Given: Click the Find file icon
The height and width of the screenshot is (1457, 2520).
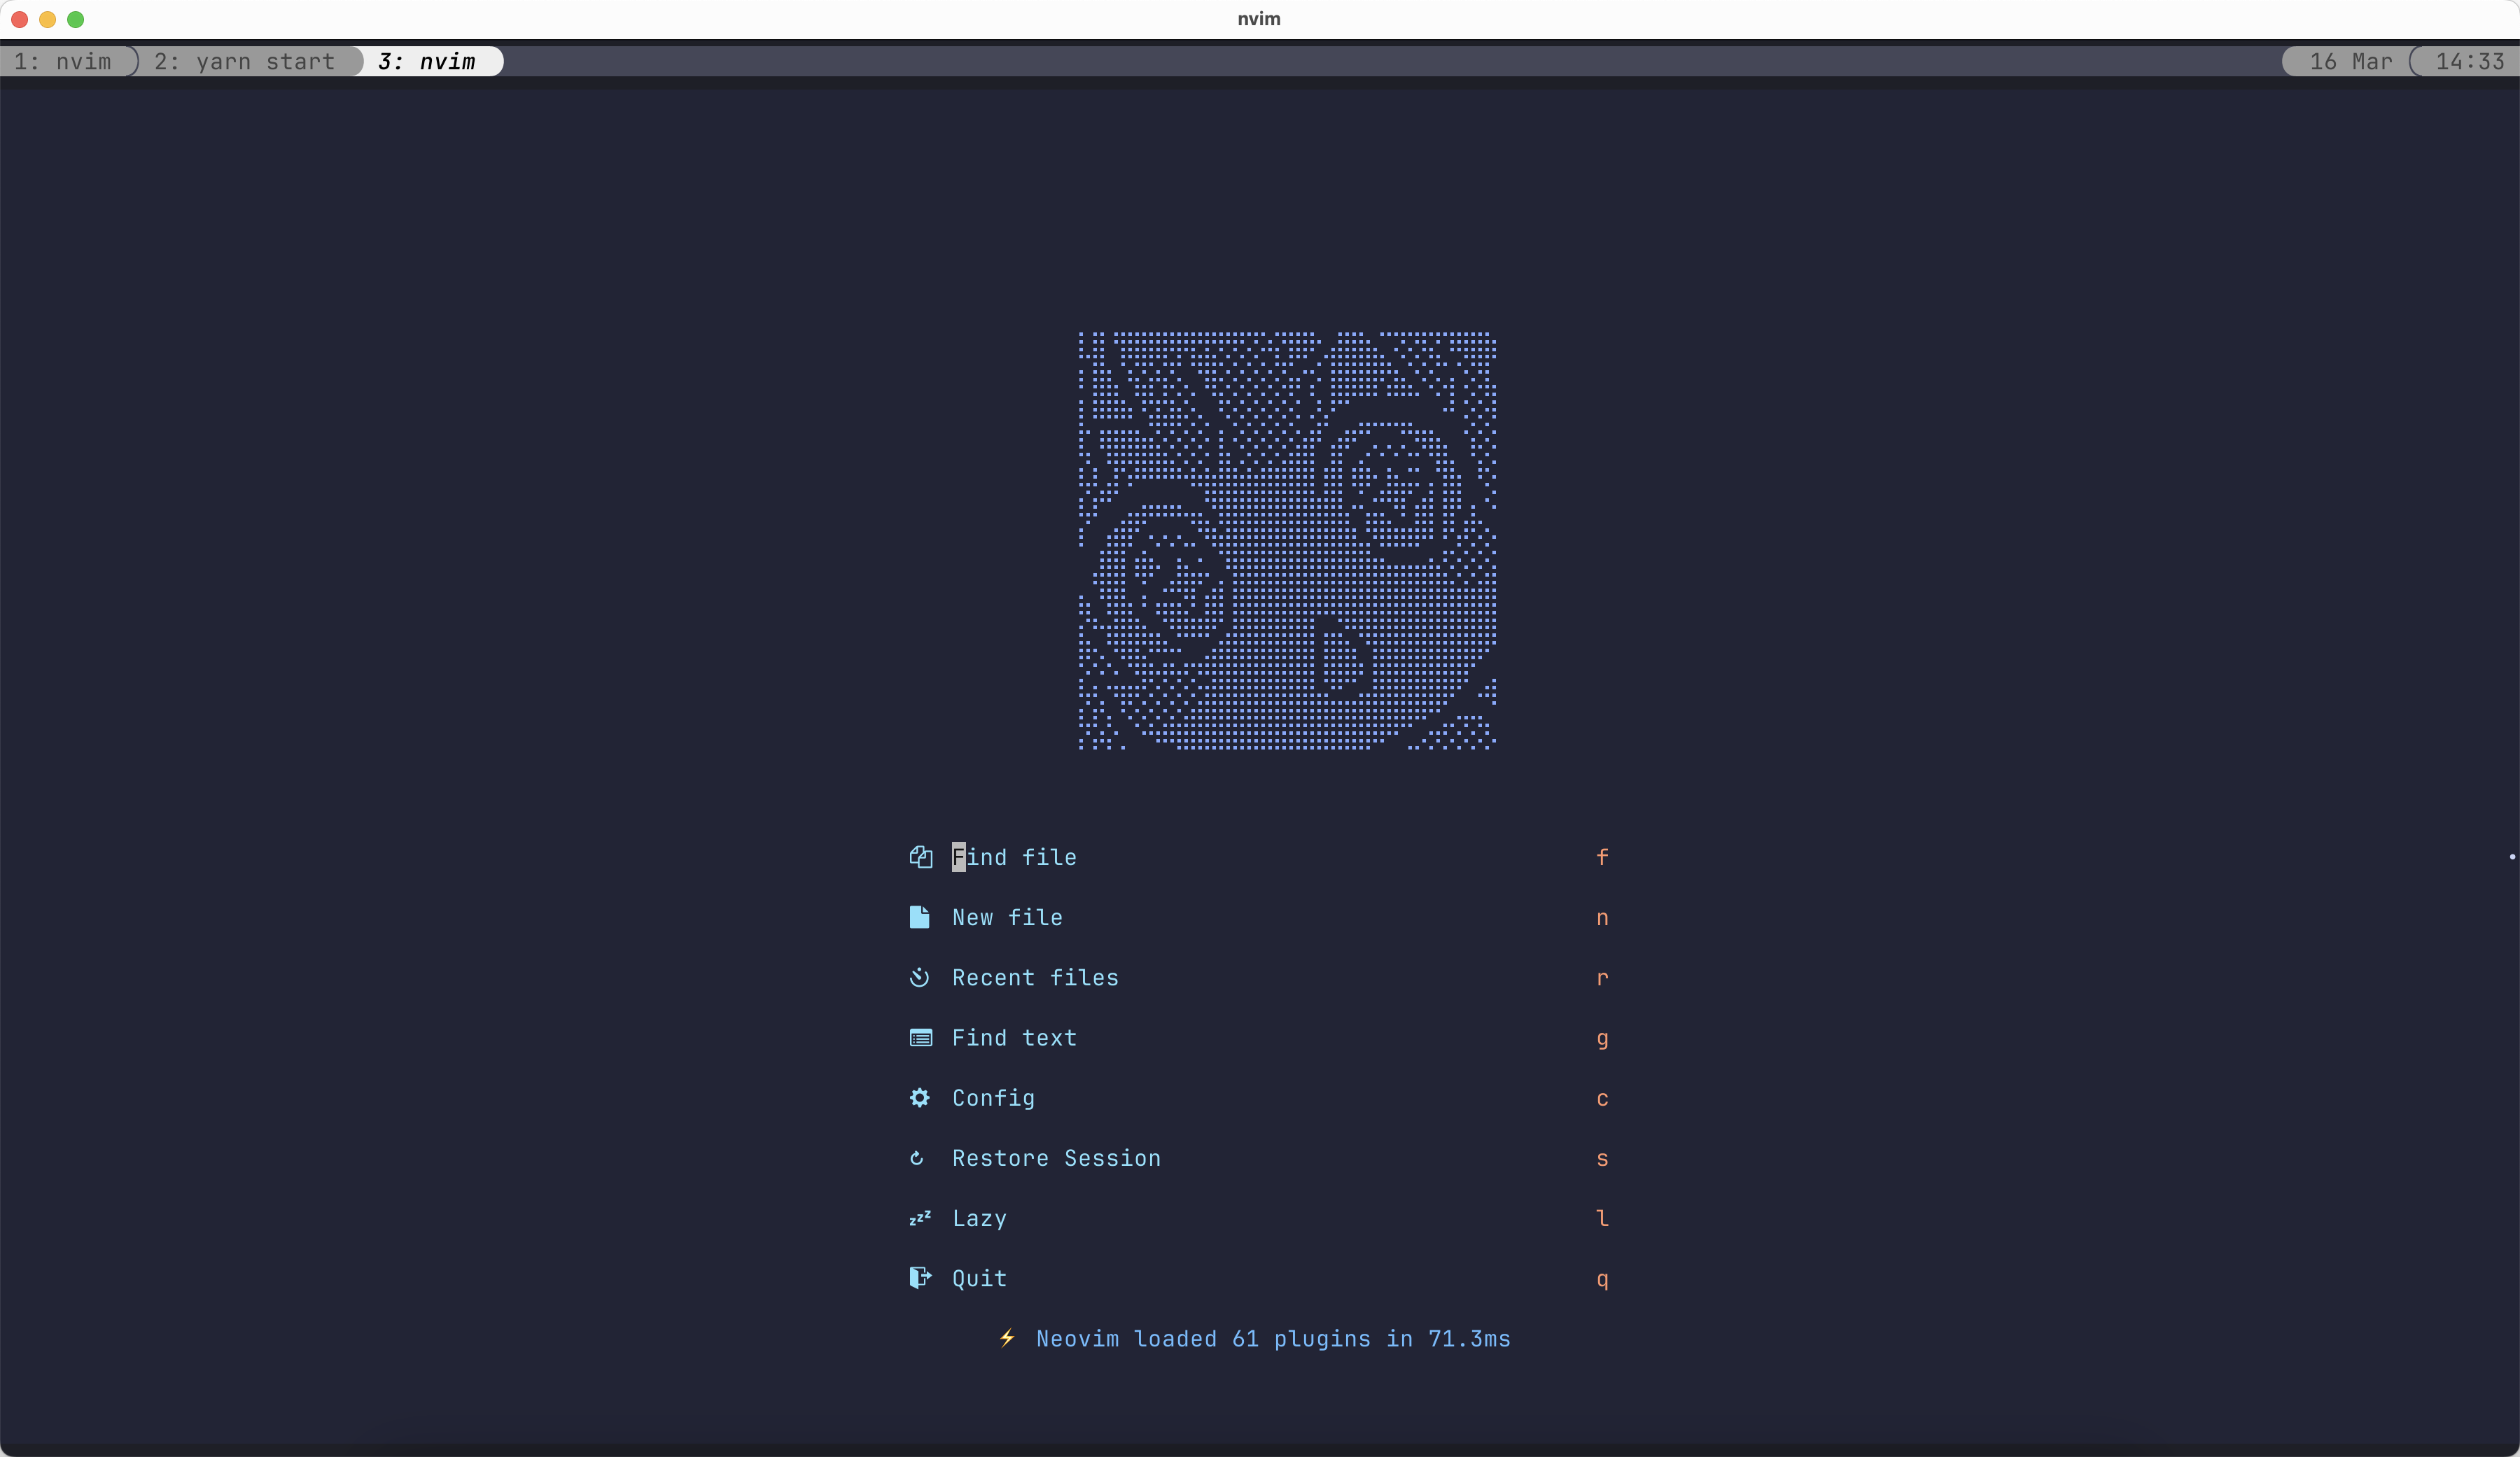Looking at the screenshot, I should (x=920, y=857).
